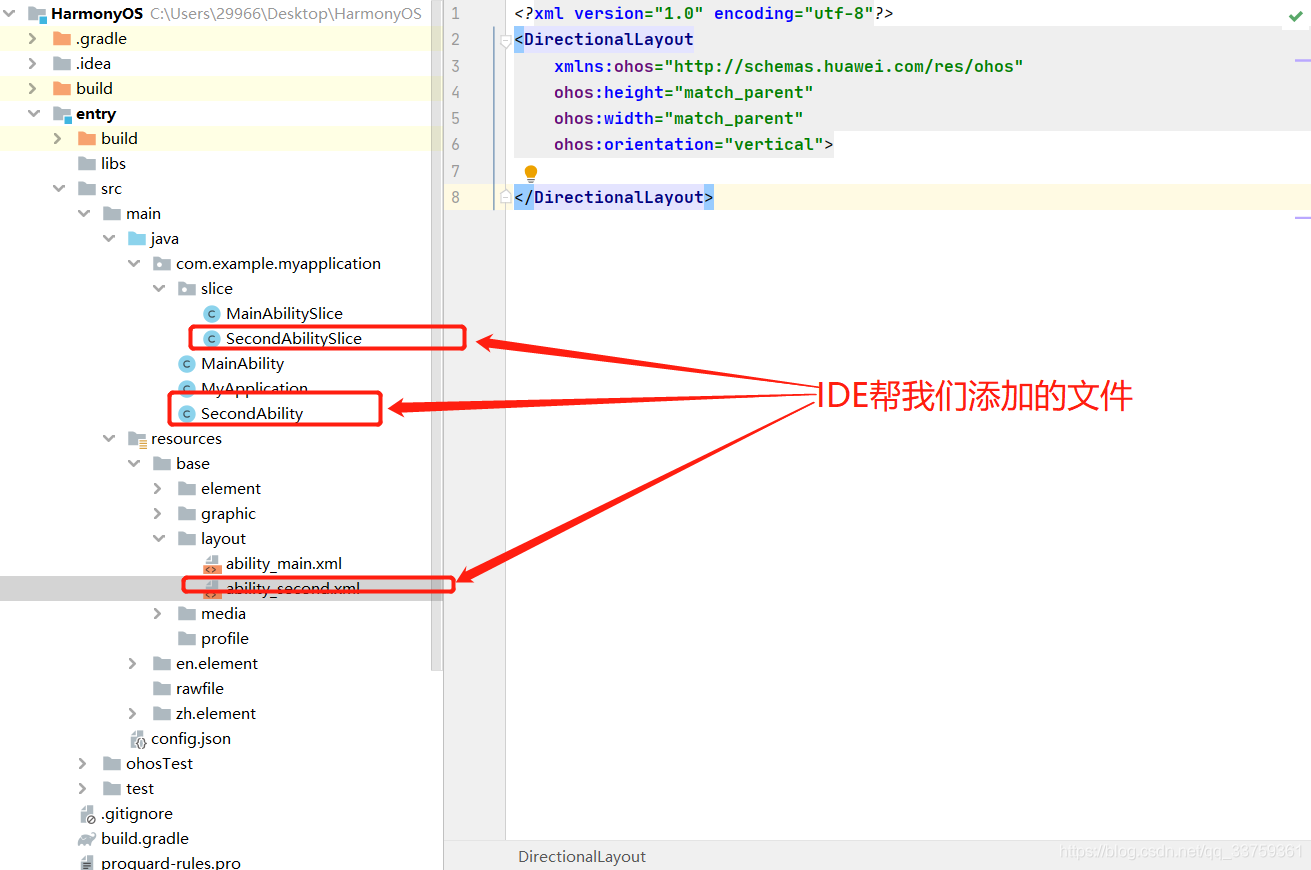Screen dimensions: 1311x870
Task: Select ability_second.xml layout file
Action: tap(293, 588)
